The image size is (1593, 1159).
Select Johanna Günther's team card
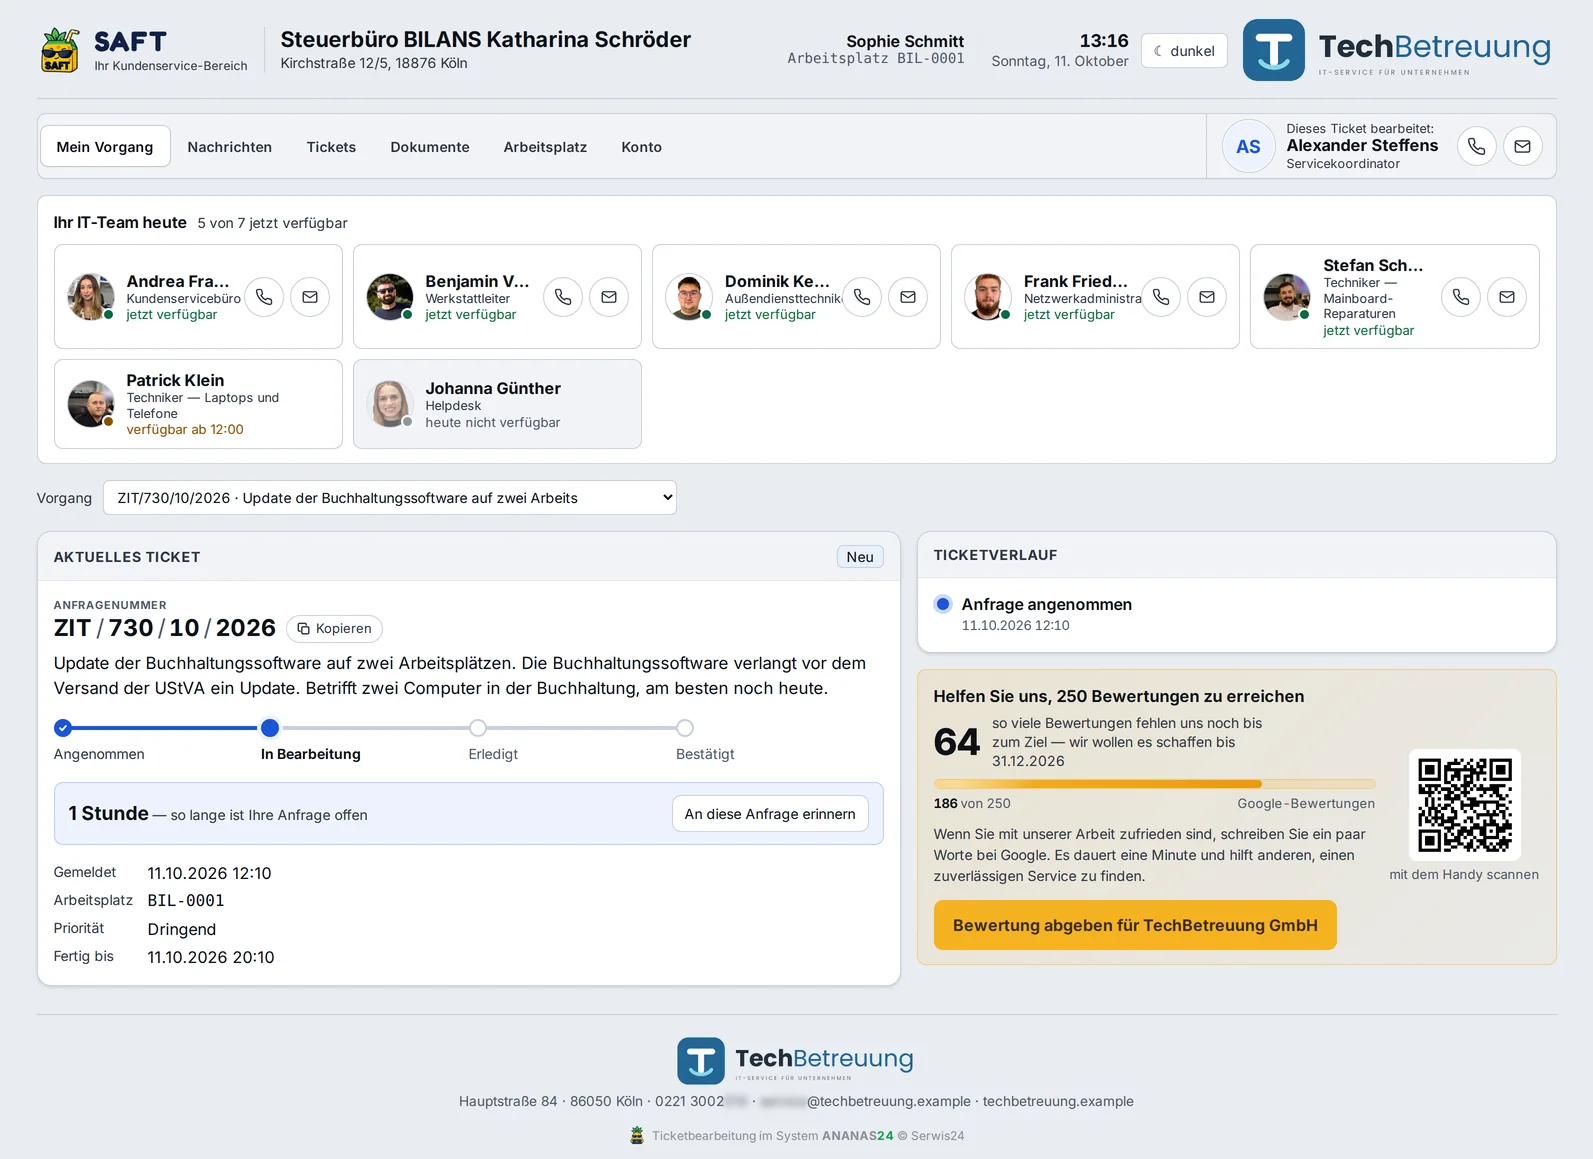pos(497,404)
